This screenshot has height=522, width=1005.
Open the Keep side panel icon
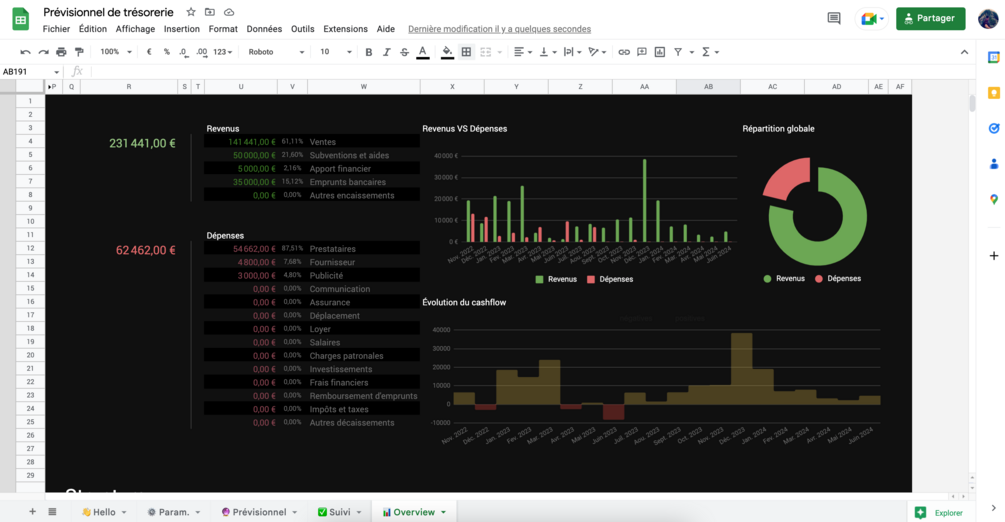pyautogui.click(x=993, y=93)
